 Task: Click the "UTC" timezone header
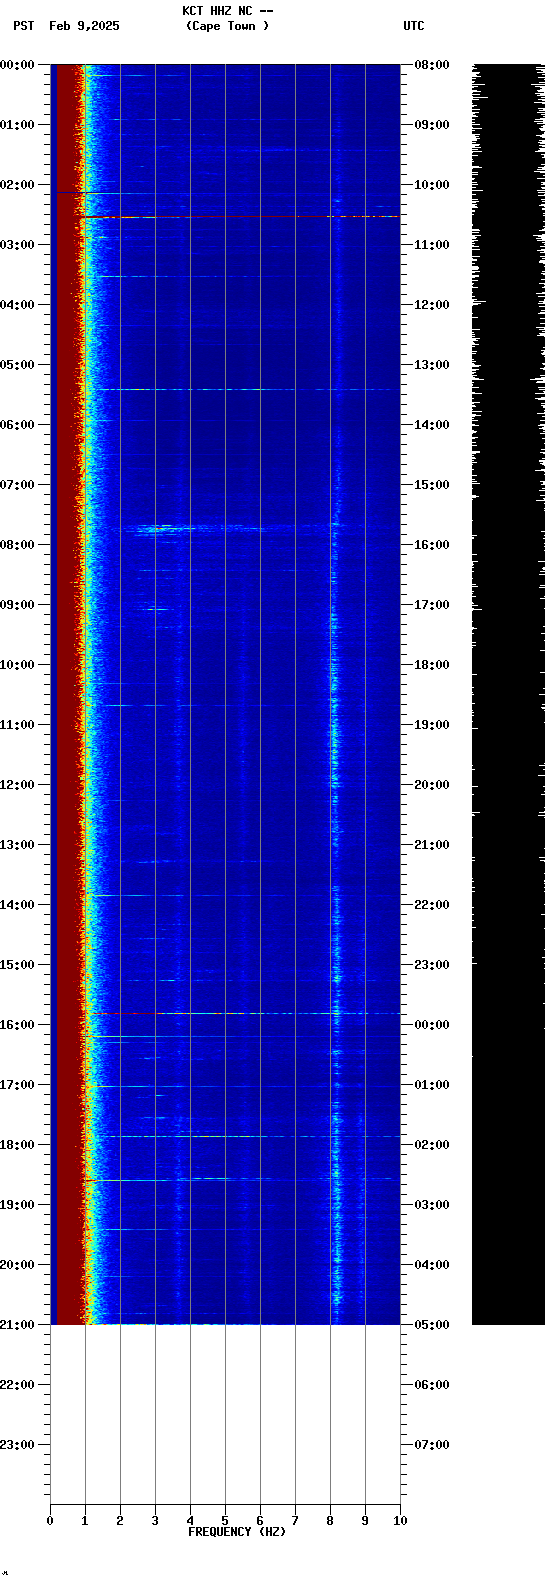click(x=414, y=26)
